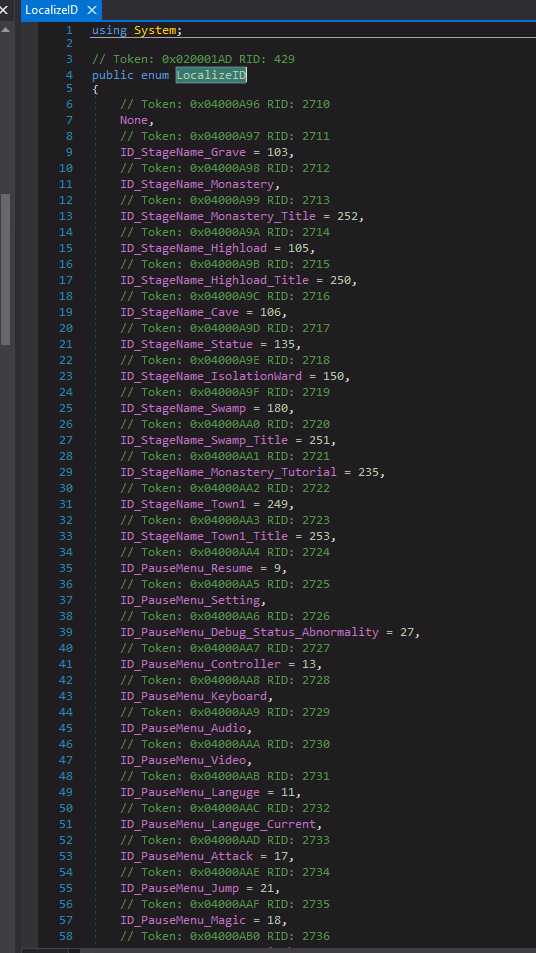Click the ID_StageName_Town1_Title identifier
The width and height of the screenshot is (536, 953).
204,536
